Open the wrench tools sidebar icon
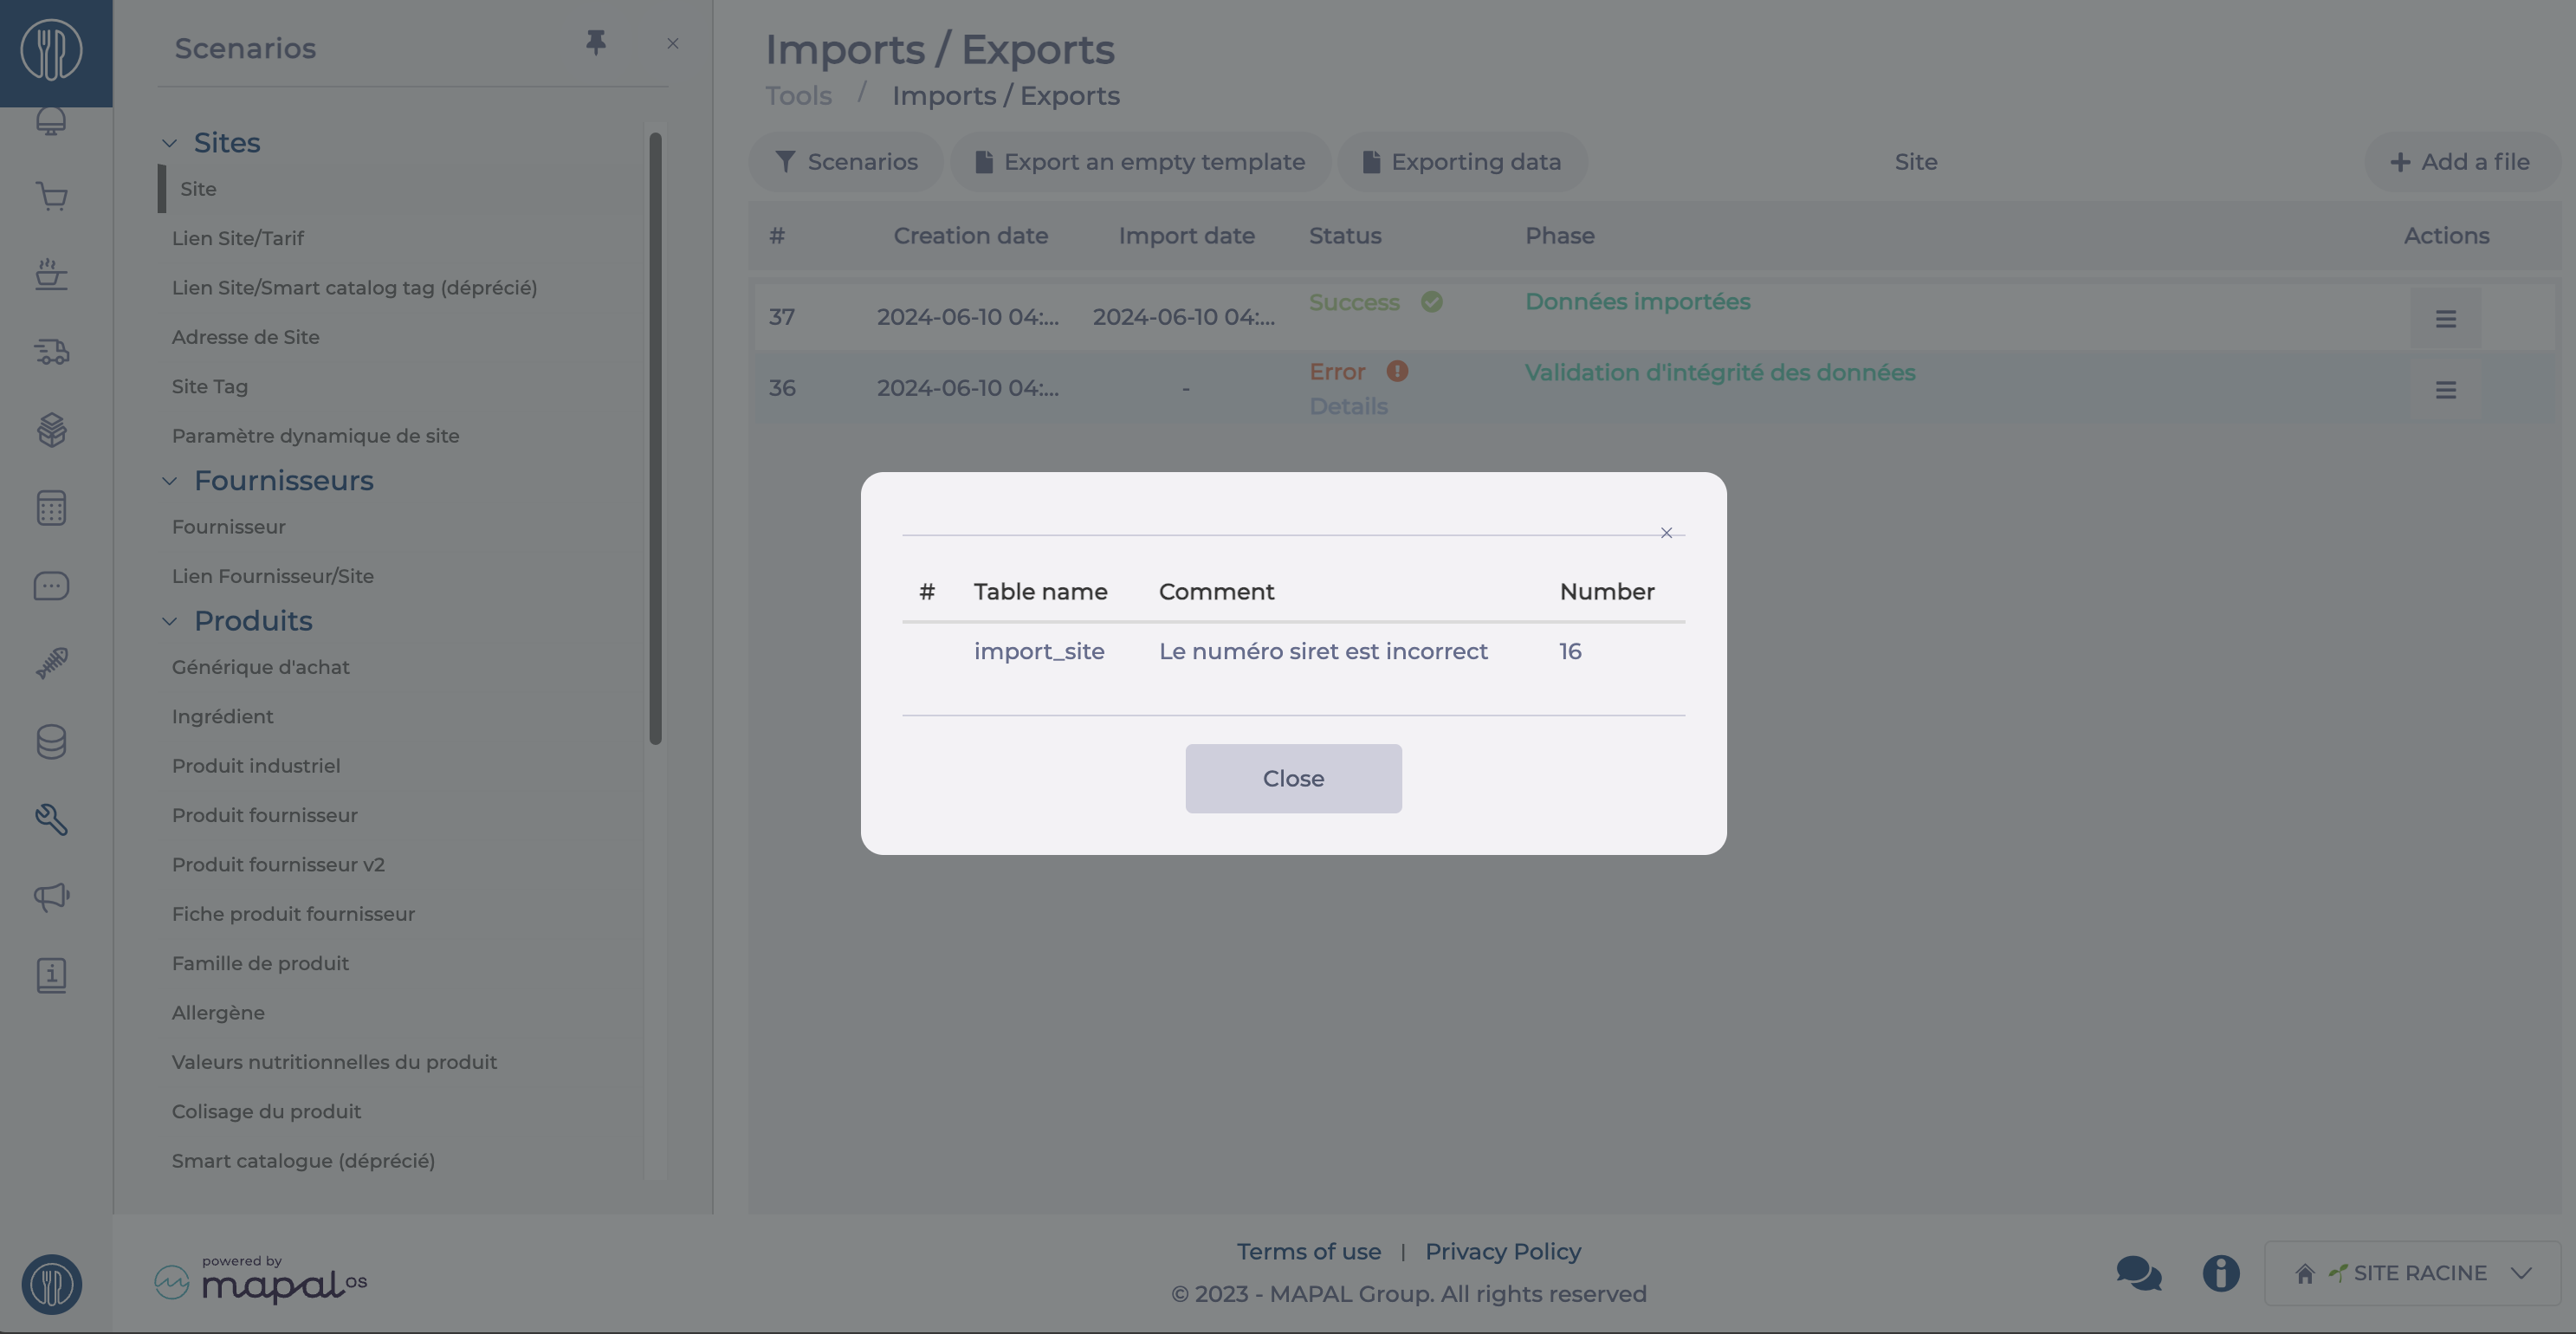The image size is (2576, 1334). 51,819
